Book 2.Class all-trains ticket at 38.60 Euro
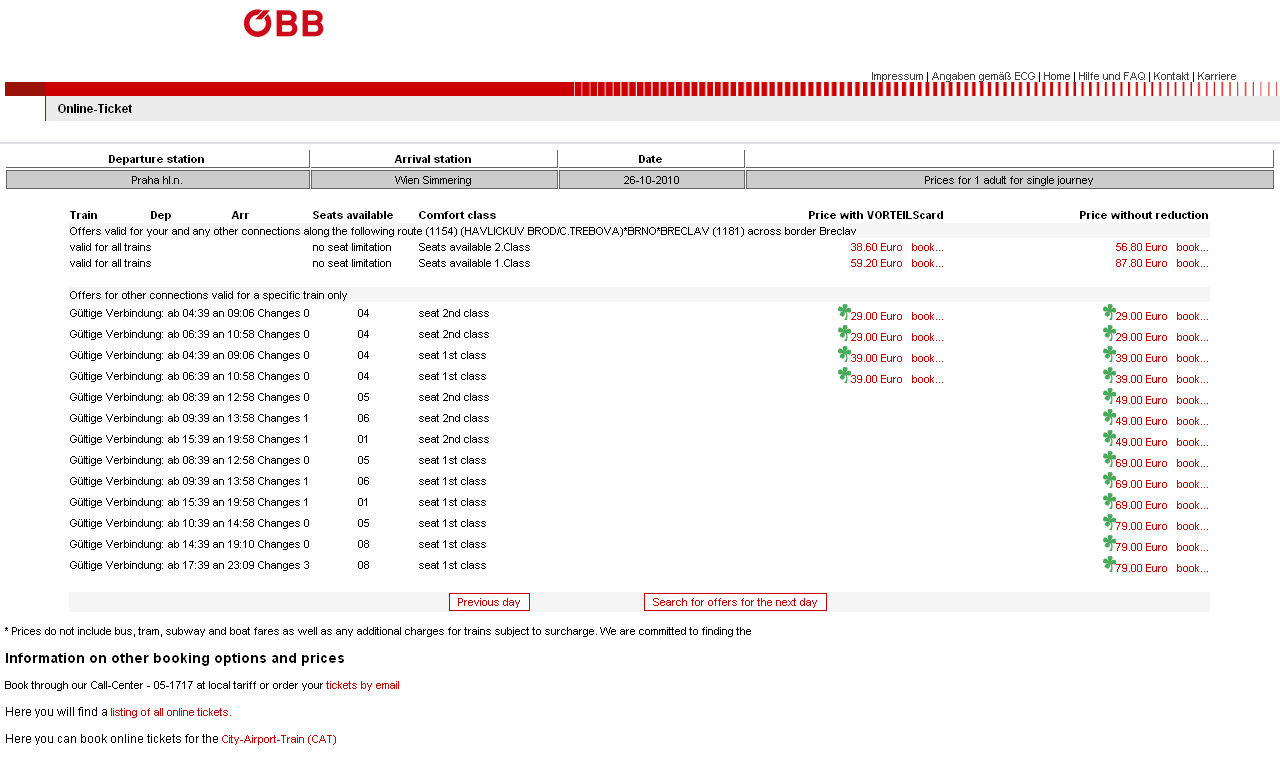The width and height of the screenshot is (1280, 776). point(927,247)
